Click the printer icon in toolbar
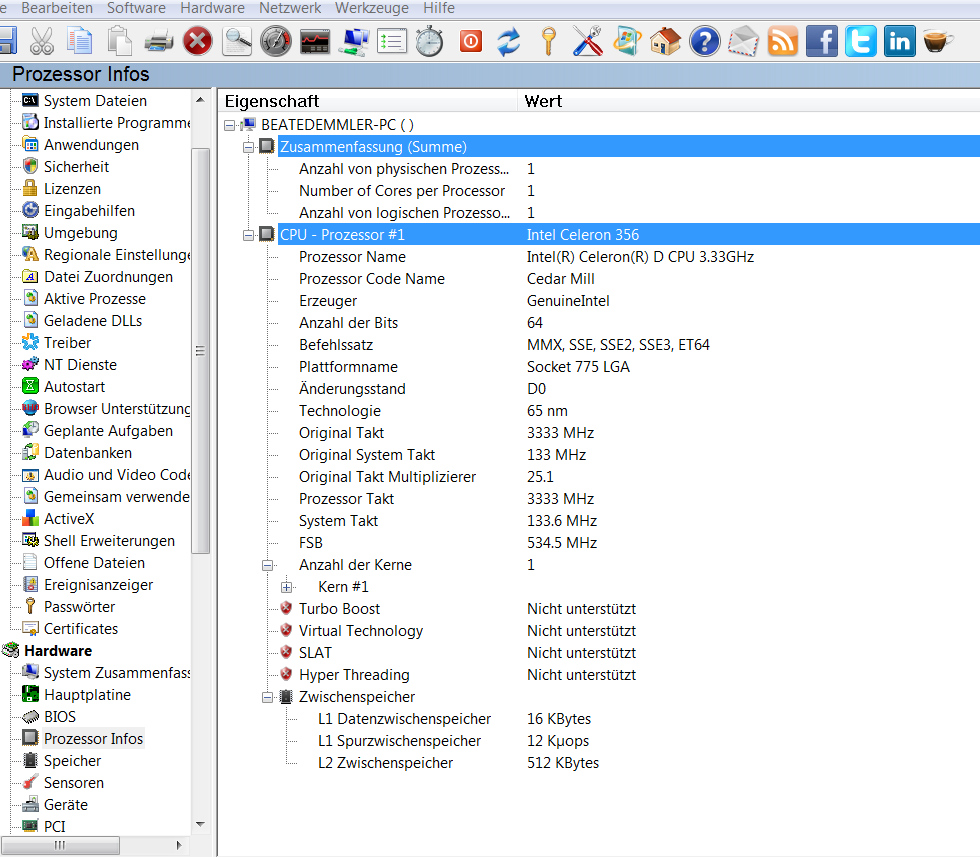The height and width of the screenshot is (857, 980). pyautogui.click(x=158, y=42)
